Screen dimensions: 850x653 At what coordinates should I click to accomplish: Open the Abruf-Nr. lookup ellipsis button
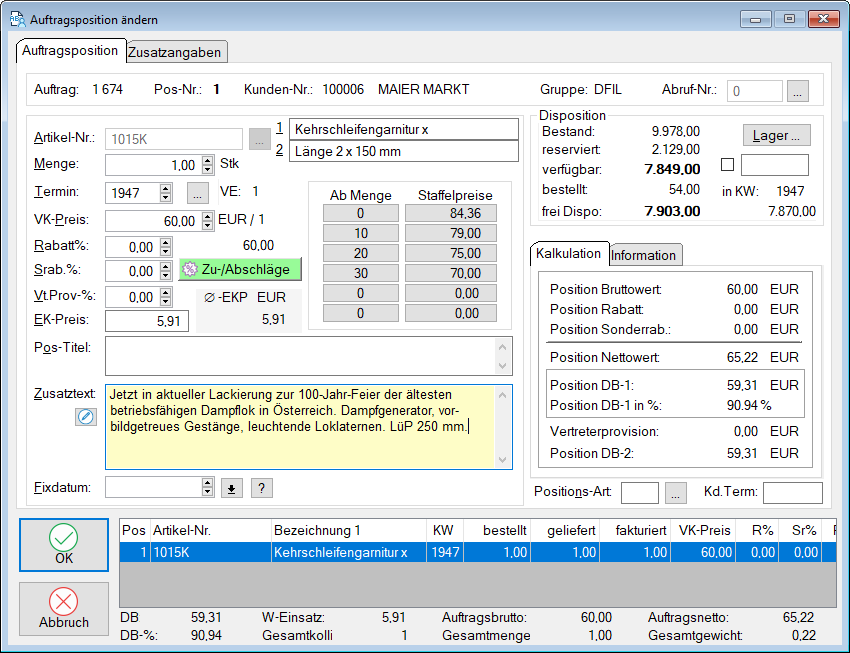click(x=797, y=91)
